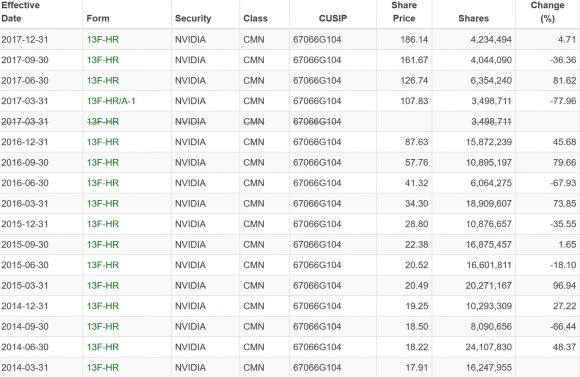
Task: Click the date cell 2015-06-30
Action: pos(25,265)
